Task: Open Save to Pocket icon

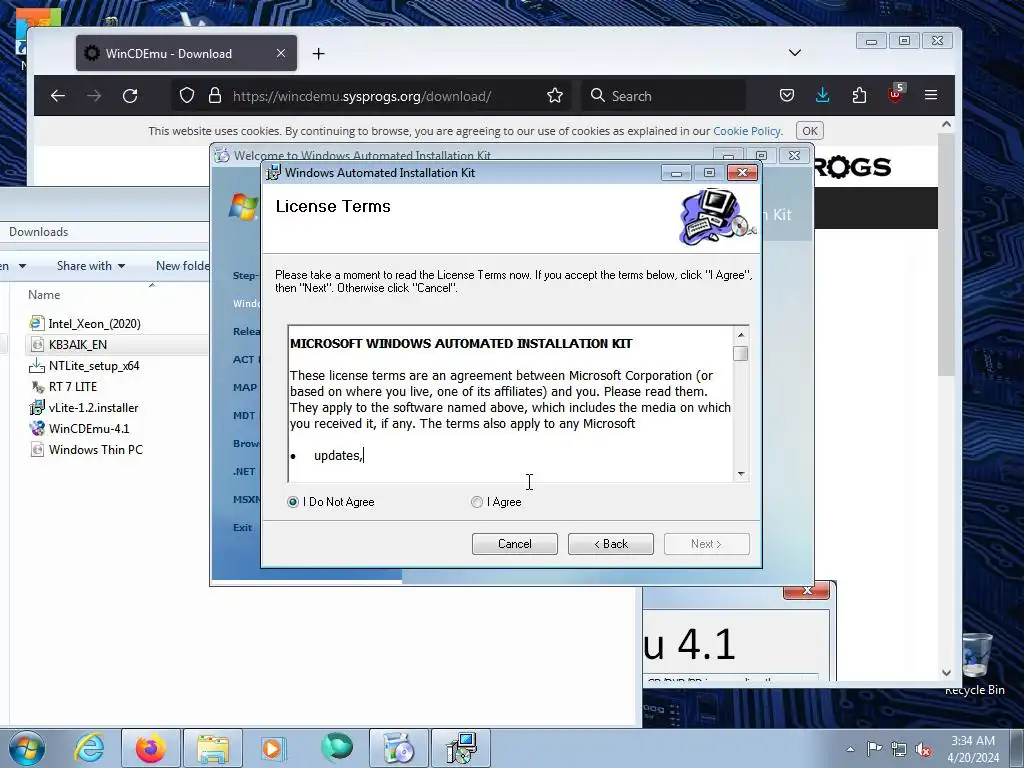Action: click(787, 96)
